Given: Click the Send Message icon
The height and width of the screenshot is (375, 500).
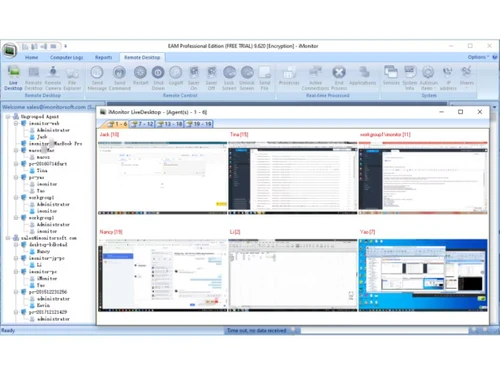Looking at the screenshot, I should click(x=97, y=78).
